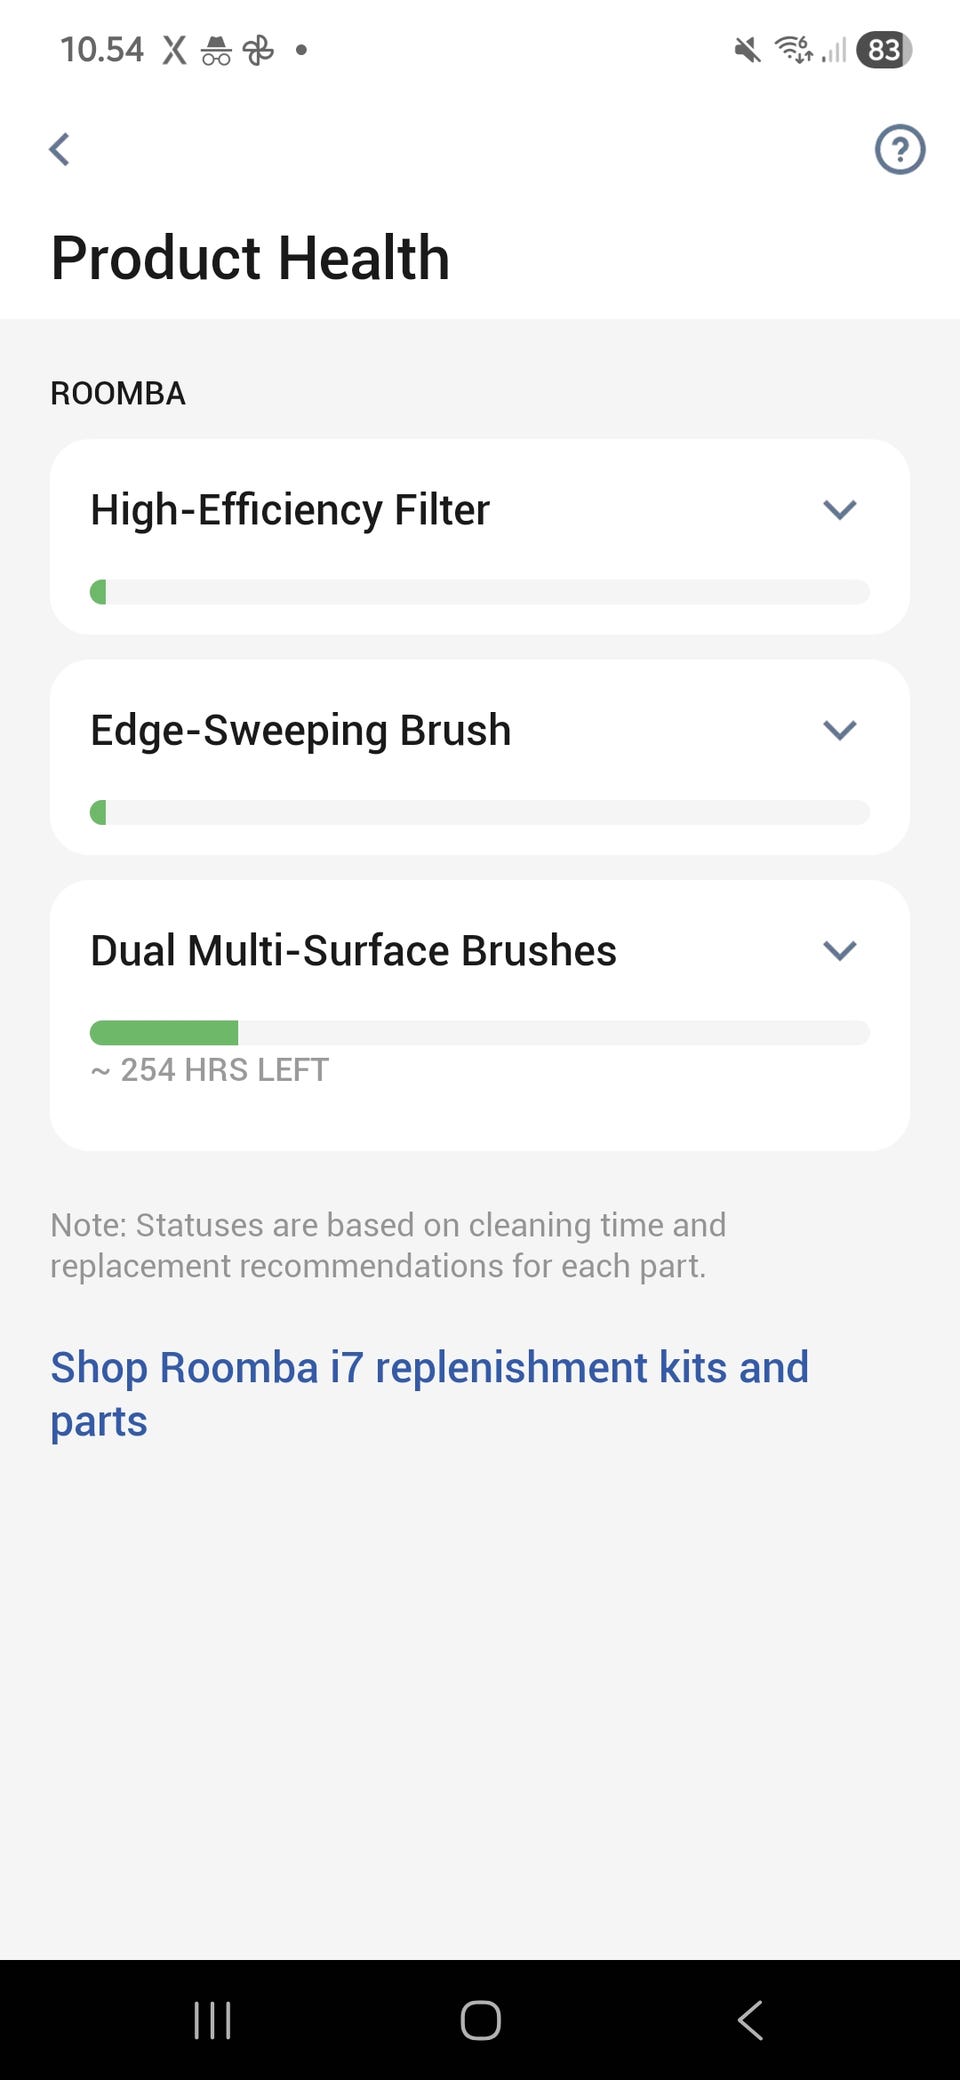Screen dimensions: 960x2080
Task: Tap the muted sound icon in status bar
Action: click(x=746, y=50)
